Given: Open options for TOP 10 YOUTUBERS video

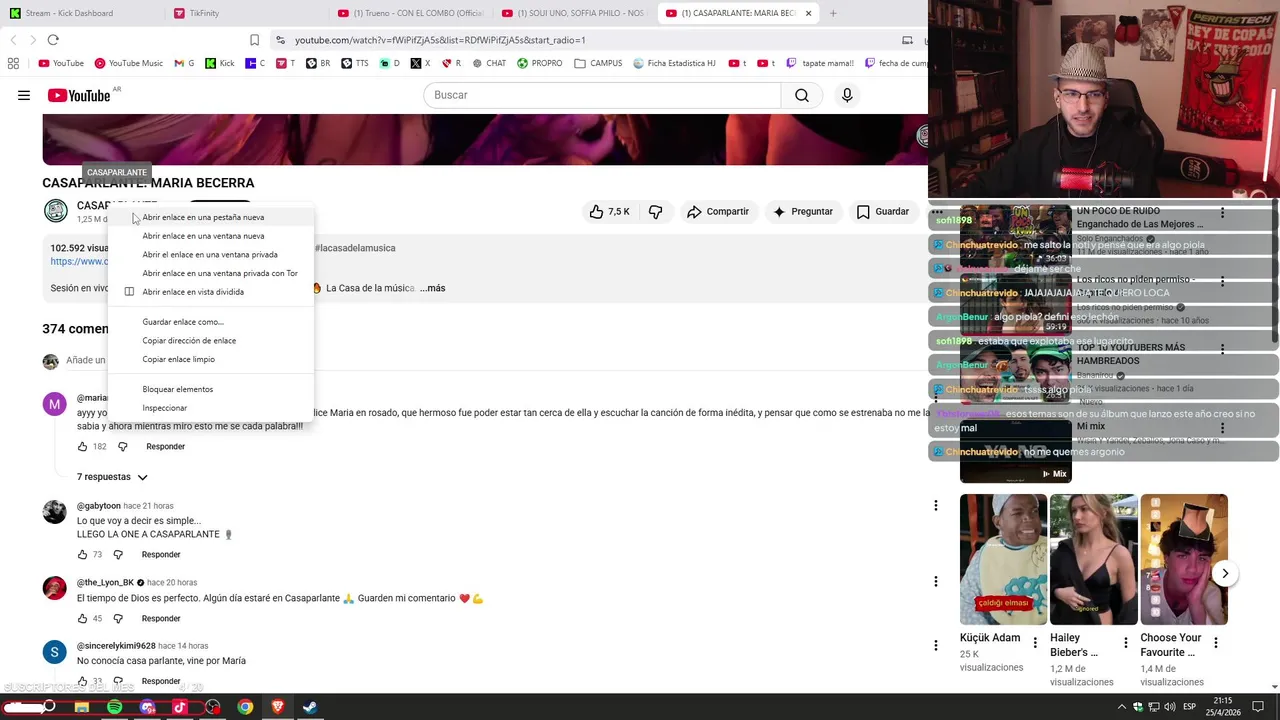Looking at the screenshot, I should pyautogui.click(x=1222, y=349).
